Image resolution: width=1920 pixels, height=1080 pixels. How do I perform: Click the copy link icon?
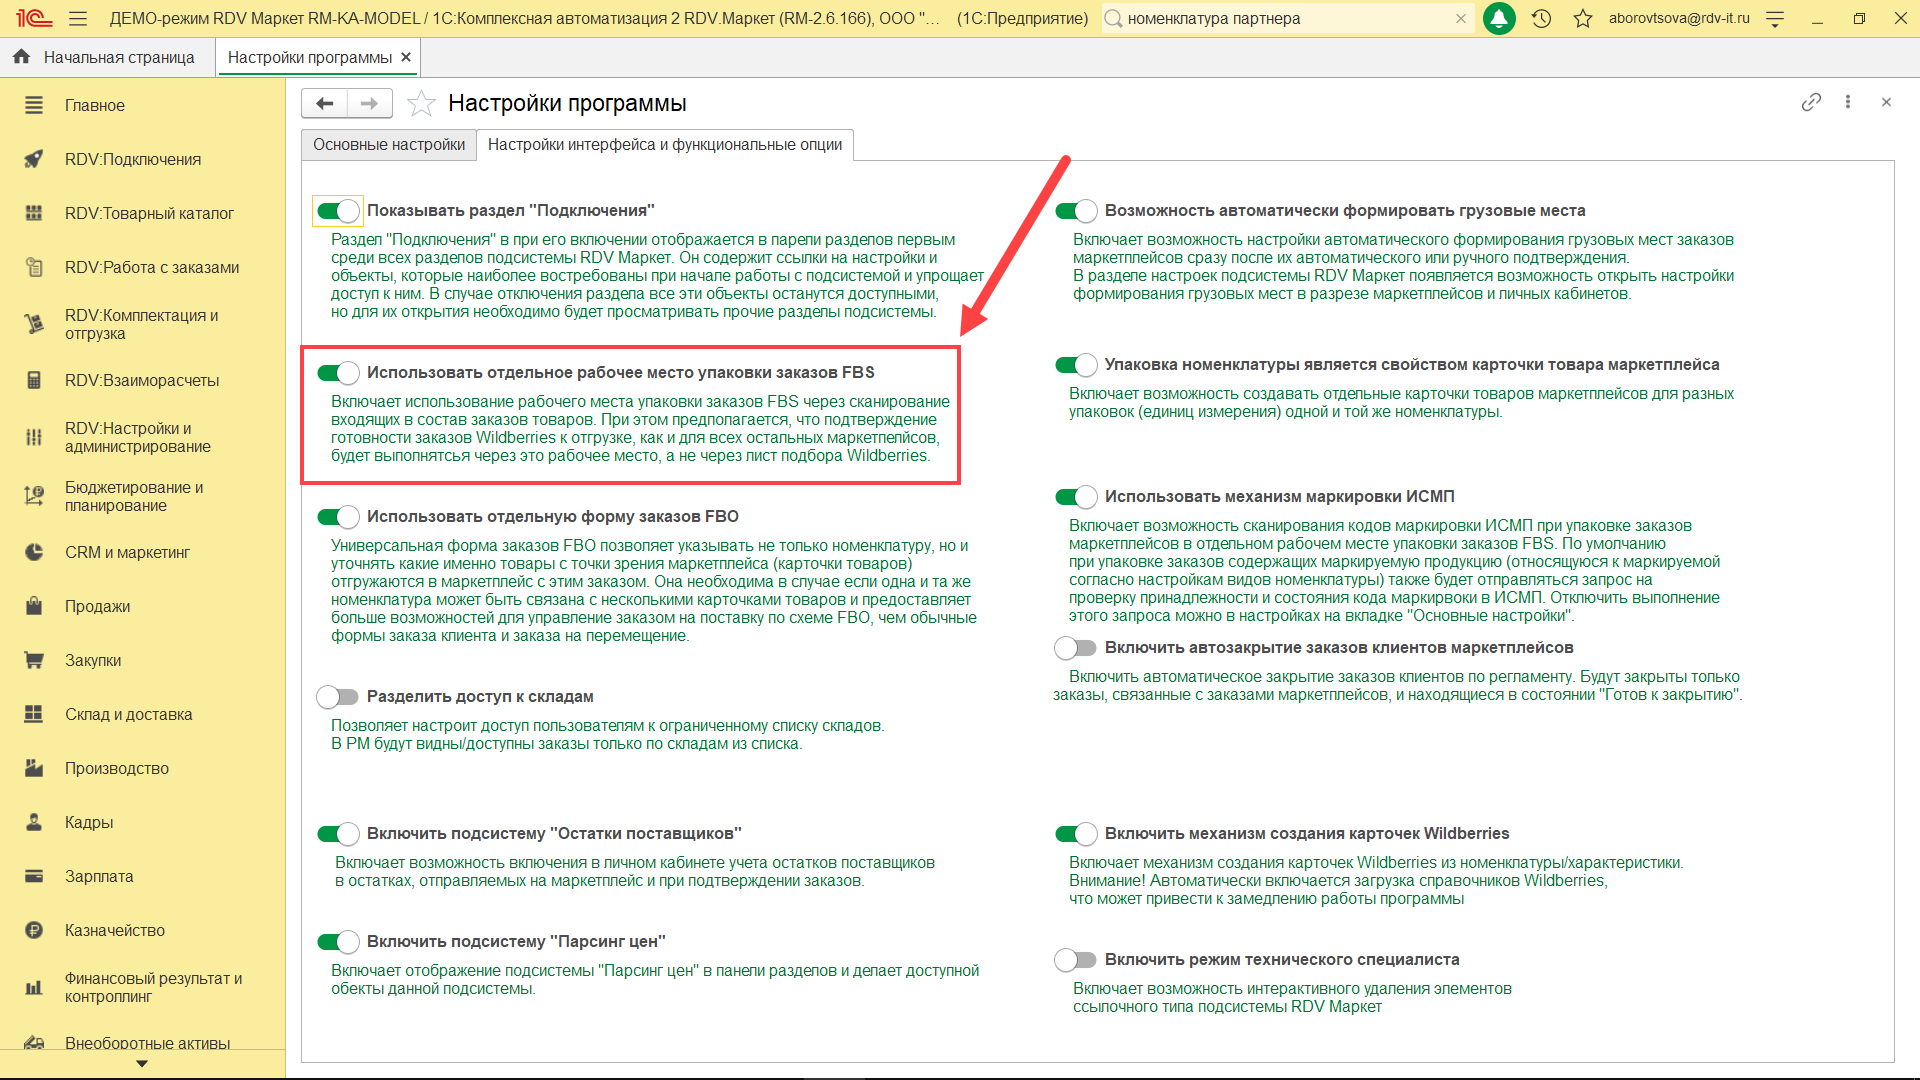point(1811,102)
